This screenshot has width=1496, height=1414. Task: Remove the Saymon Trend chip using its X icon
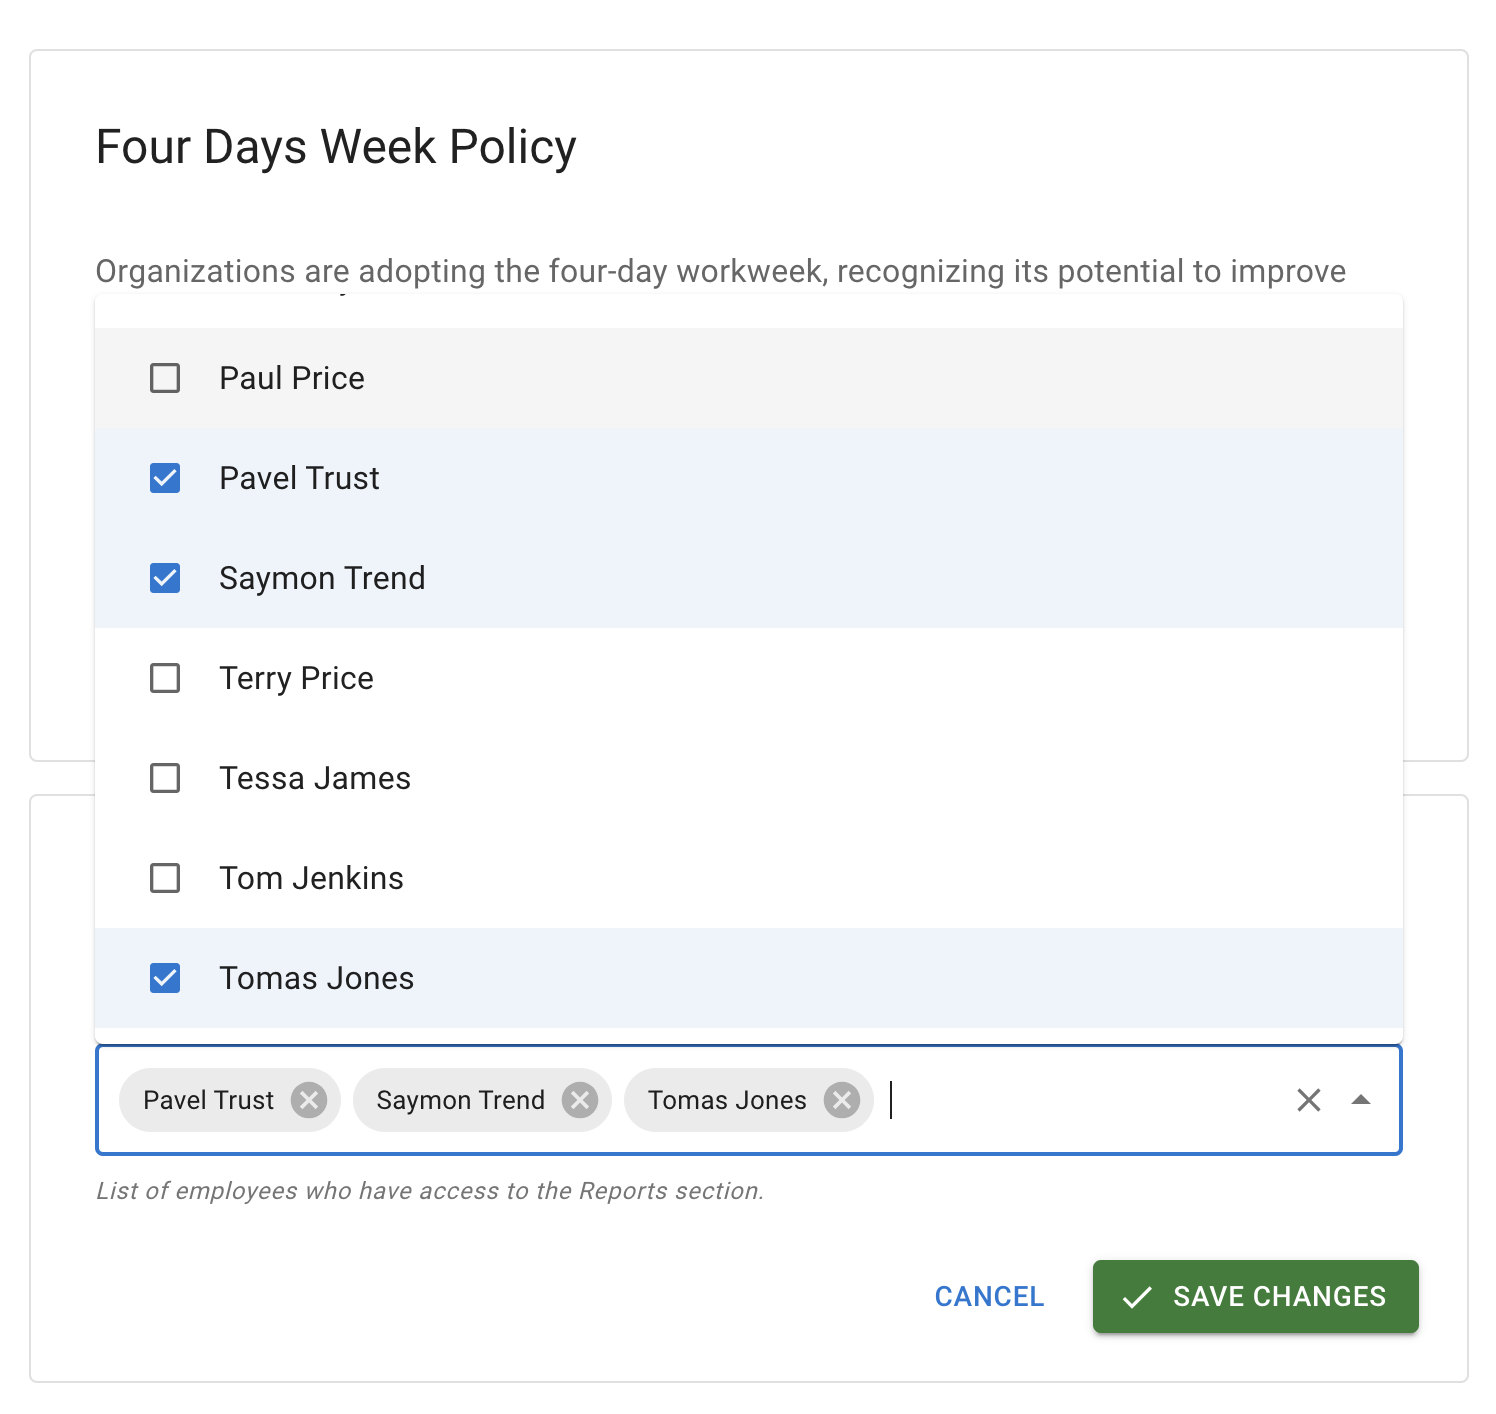[580, 1100]
